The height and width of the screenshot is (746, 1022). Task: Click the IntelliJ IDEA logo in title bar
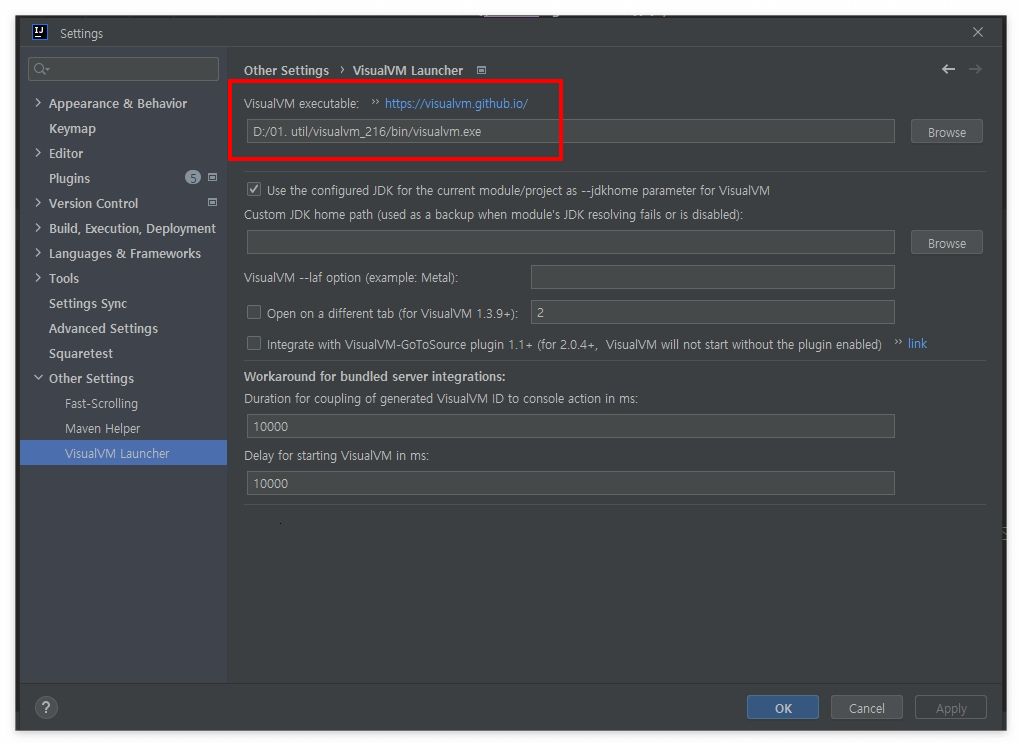click(x=40, y=32)
